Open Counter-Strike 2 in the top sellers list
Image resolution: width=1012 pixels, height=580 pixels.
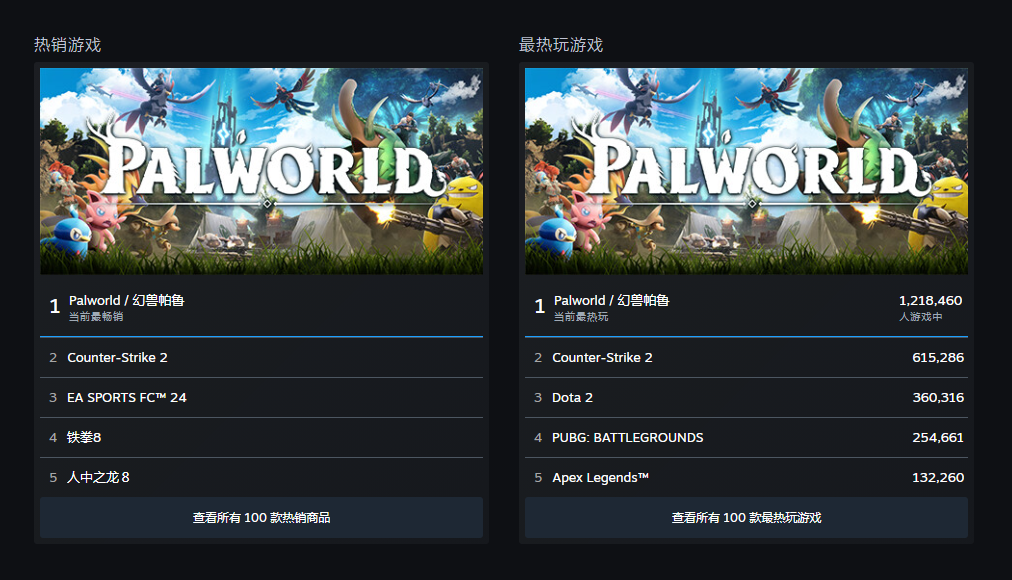pyautogui.click(x=117, y=358)
